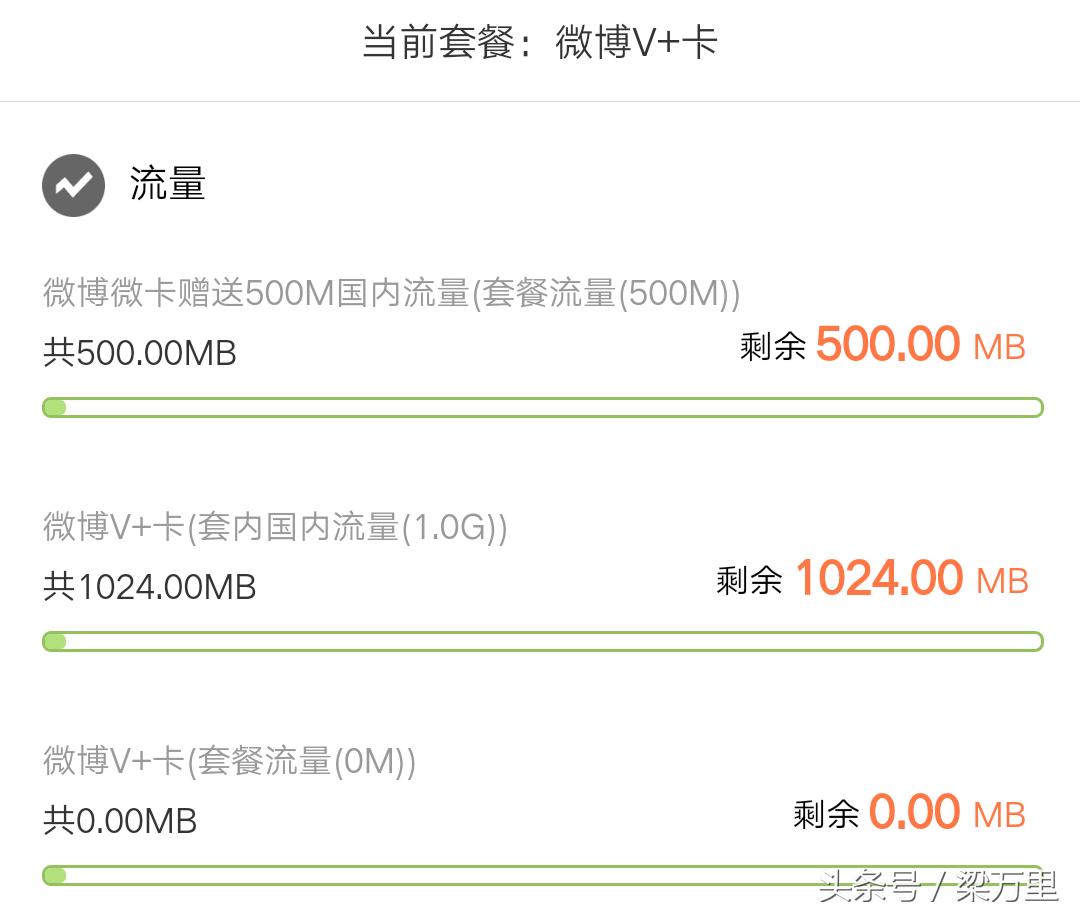Tap the MB unit beside 500.00
Viewport: 1080px width, 916px height.
click(x=999, y=347)
